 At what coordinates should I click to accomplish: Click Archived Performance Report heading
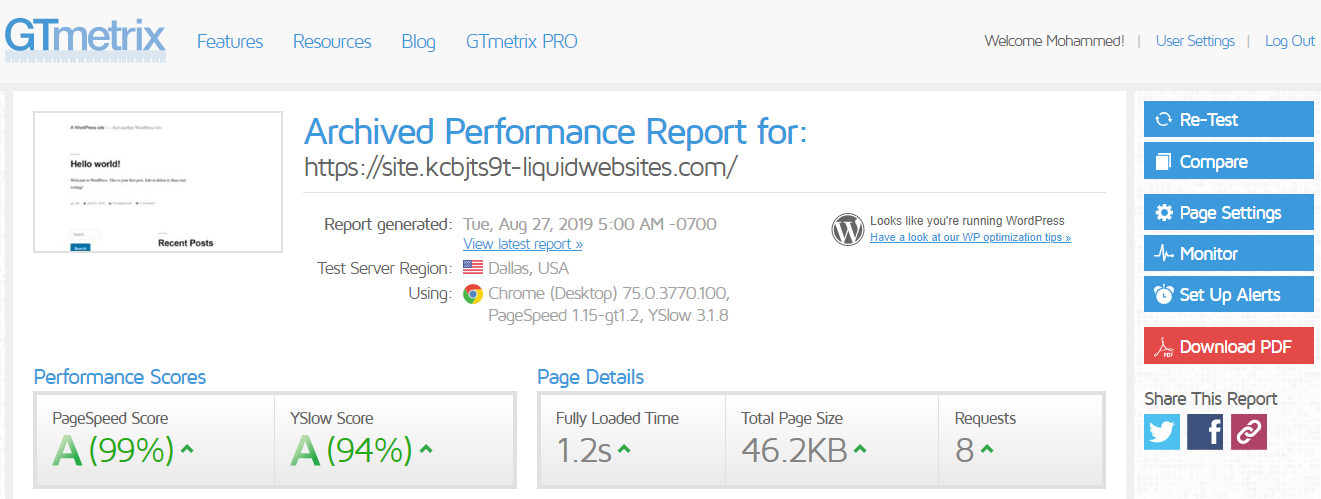(555, 131)
